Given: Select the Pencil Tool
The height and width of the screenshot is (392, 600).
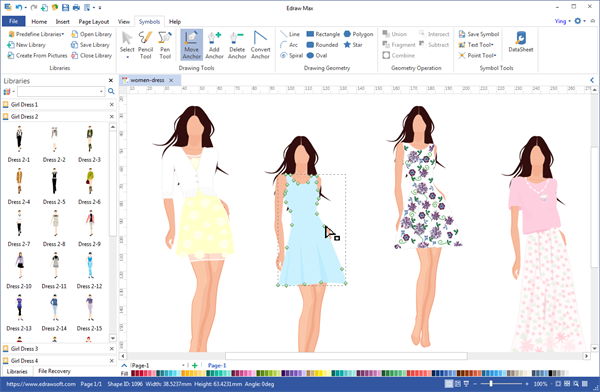Looking at the screenshot, I should [145, 45].
